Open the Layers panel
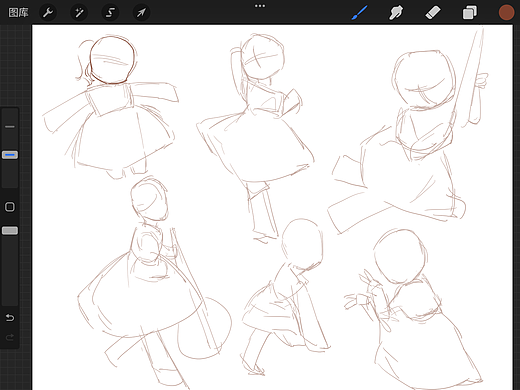 pos(470,13)
